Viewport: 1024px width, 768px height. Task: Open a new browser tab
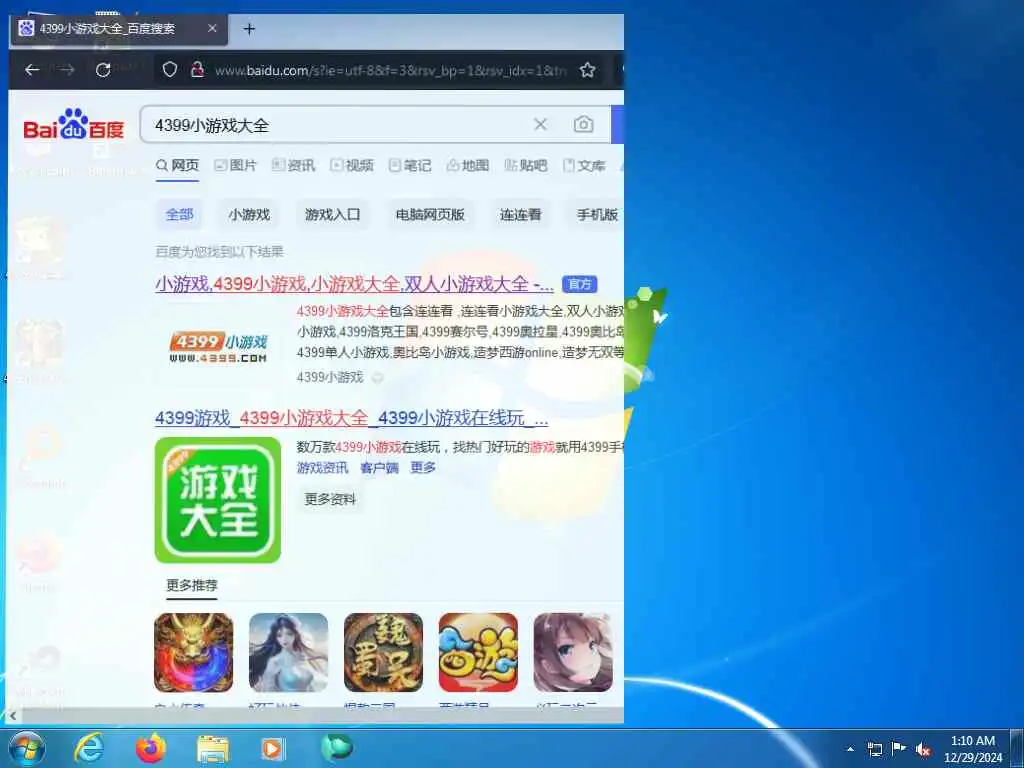(x=249, y=29)
